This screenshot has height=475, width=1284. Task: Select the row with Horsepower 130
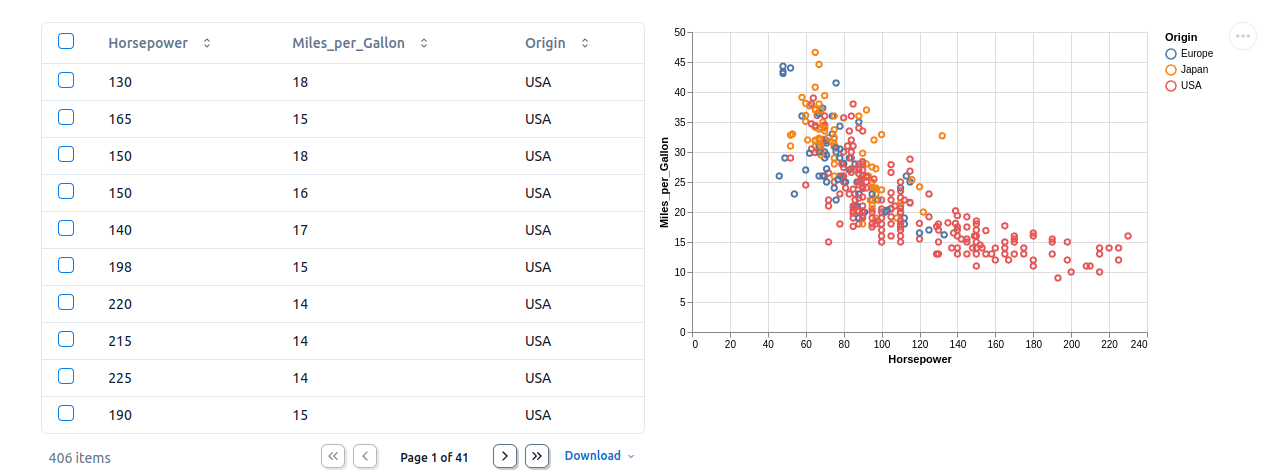[x=66, y=80]
